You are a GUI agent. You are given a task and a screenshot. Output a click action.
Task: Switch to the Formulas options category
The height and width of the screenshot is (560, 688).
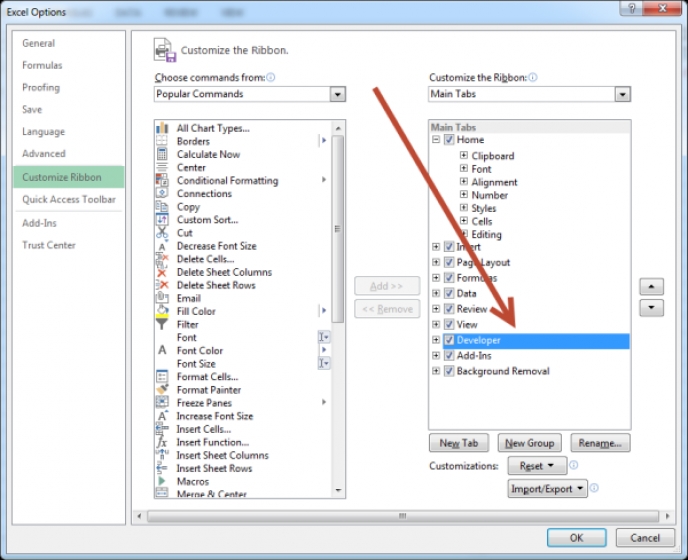click(x=42, y=65)
